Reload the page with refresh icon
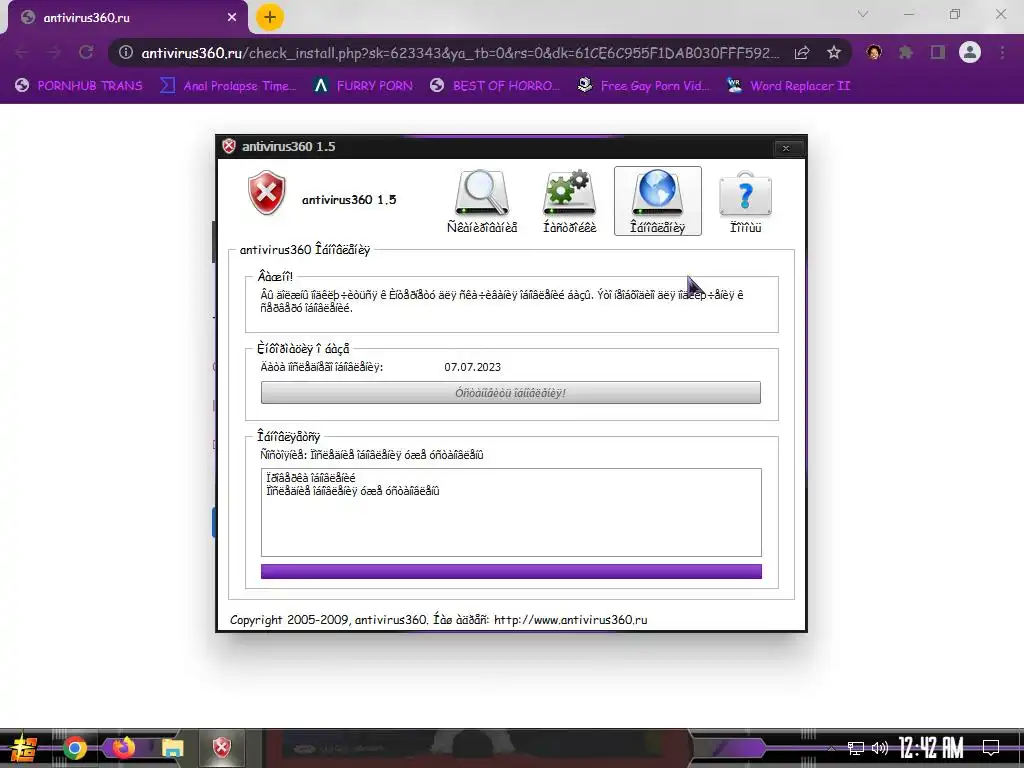Viewport: 1024px width, 768px height. pyautogui.click(x=86, y=52)
